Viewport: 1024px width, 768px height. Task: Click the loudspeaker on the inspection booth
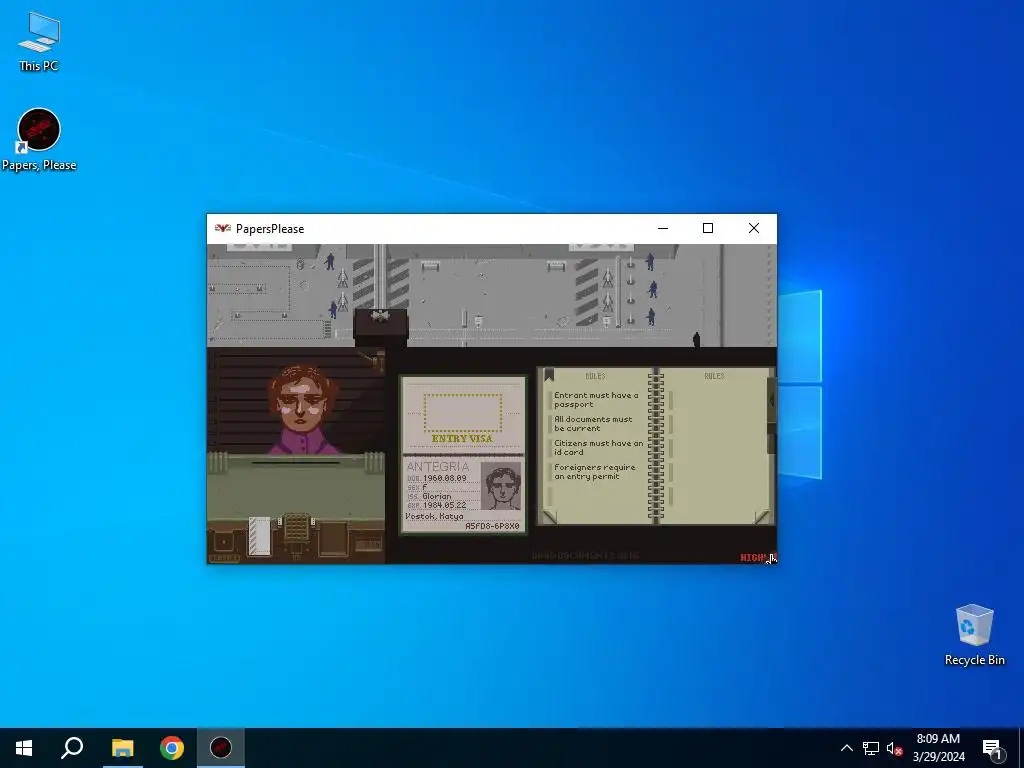pos(380,317)
